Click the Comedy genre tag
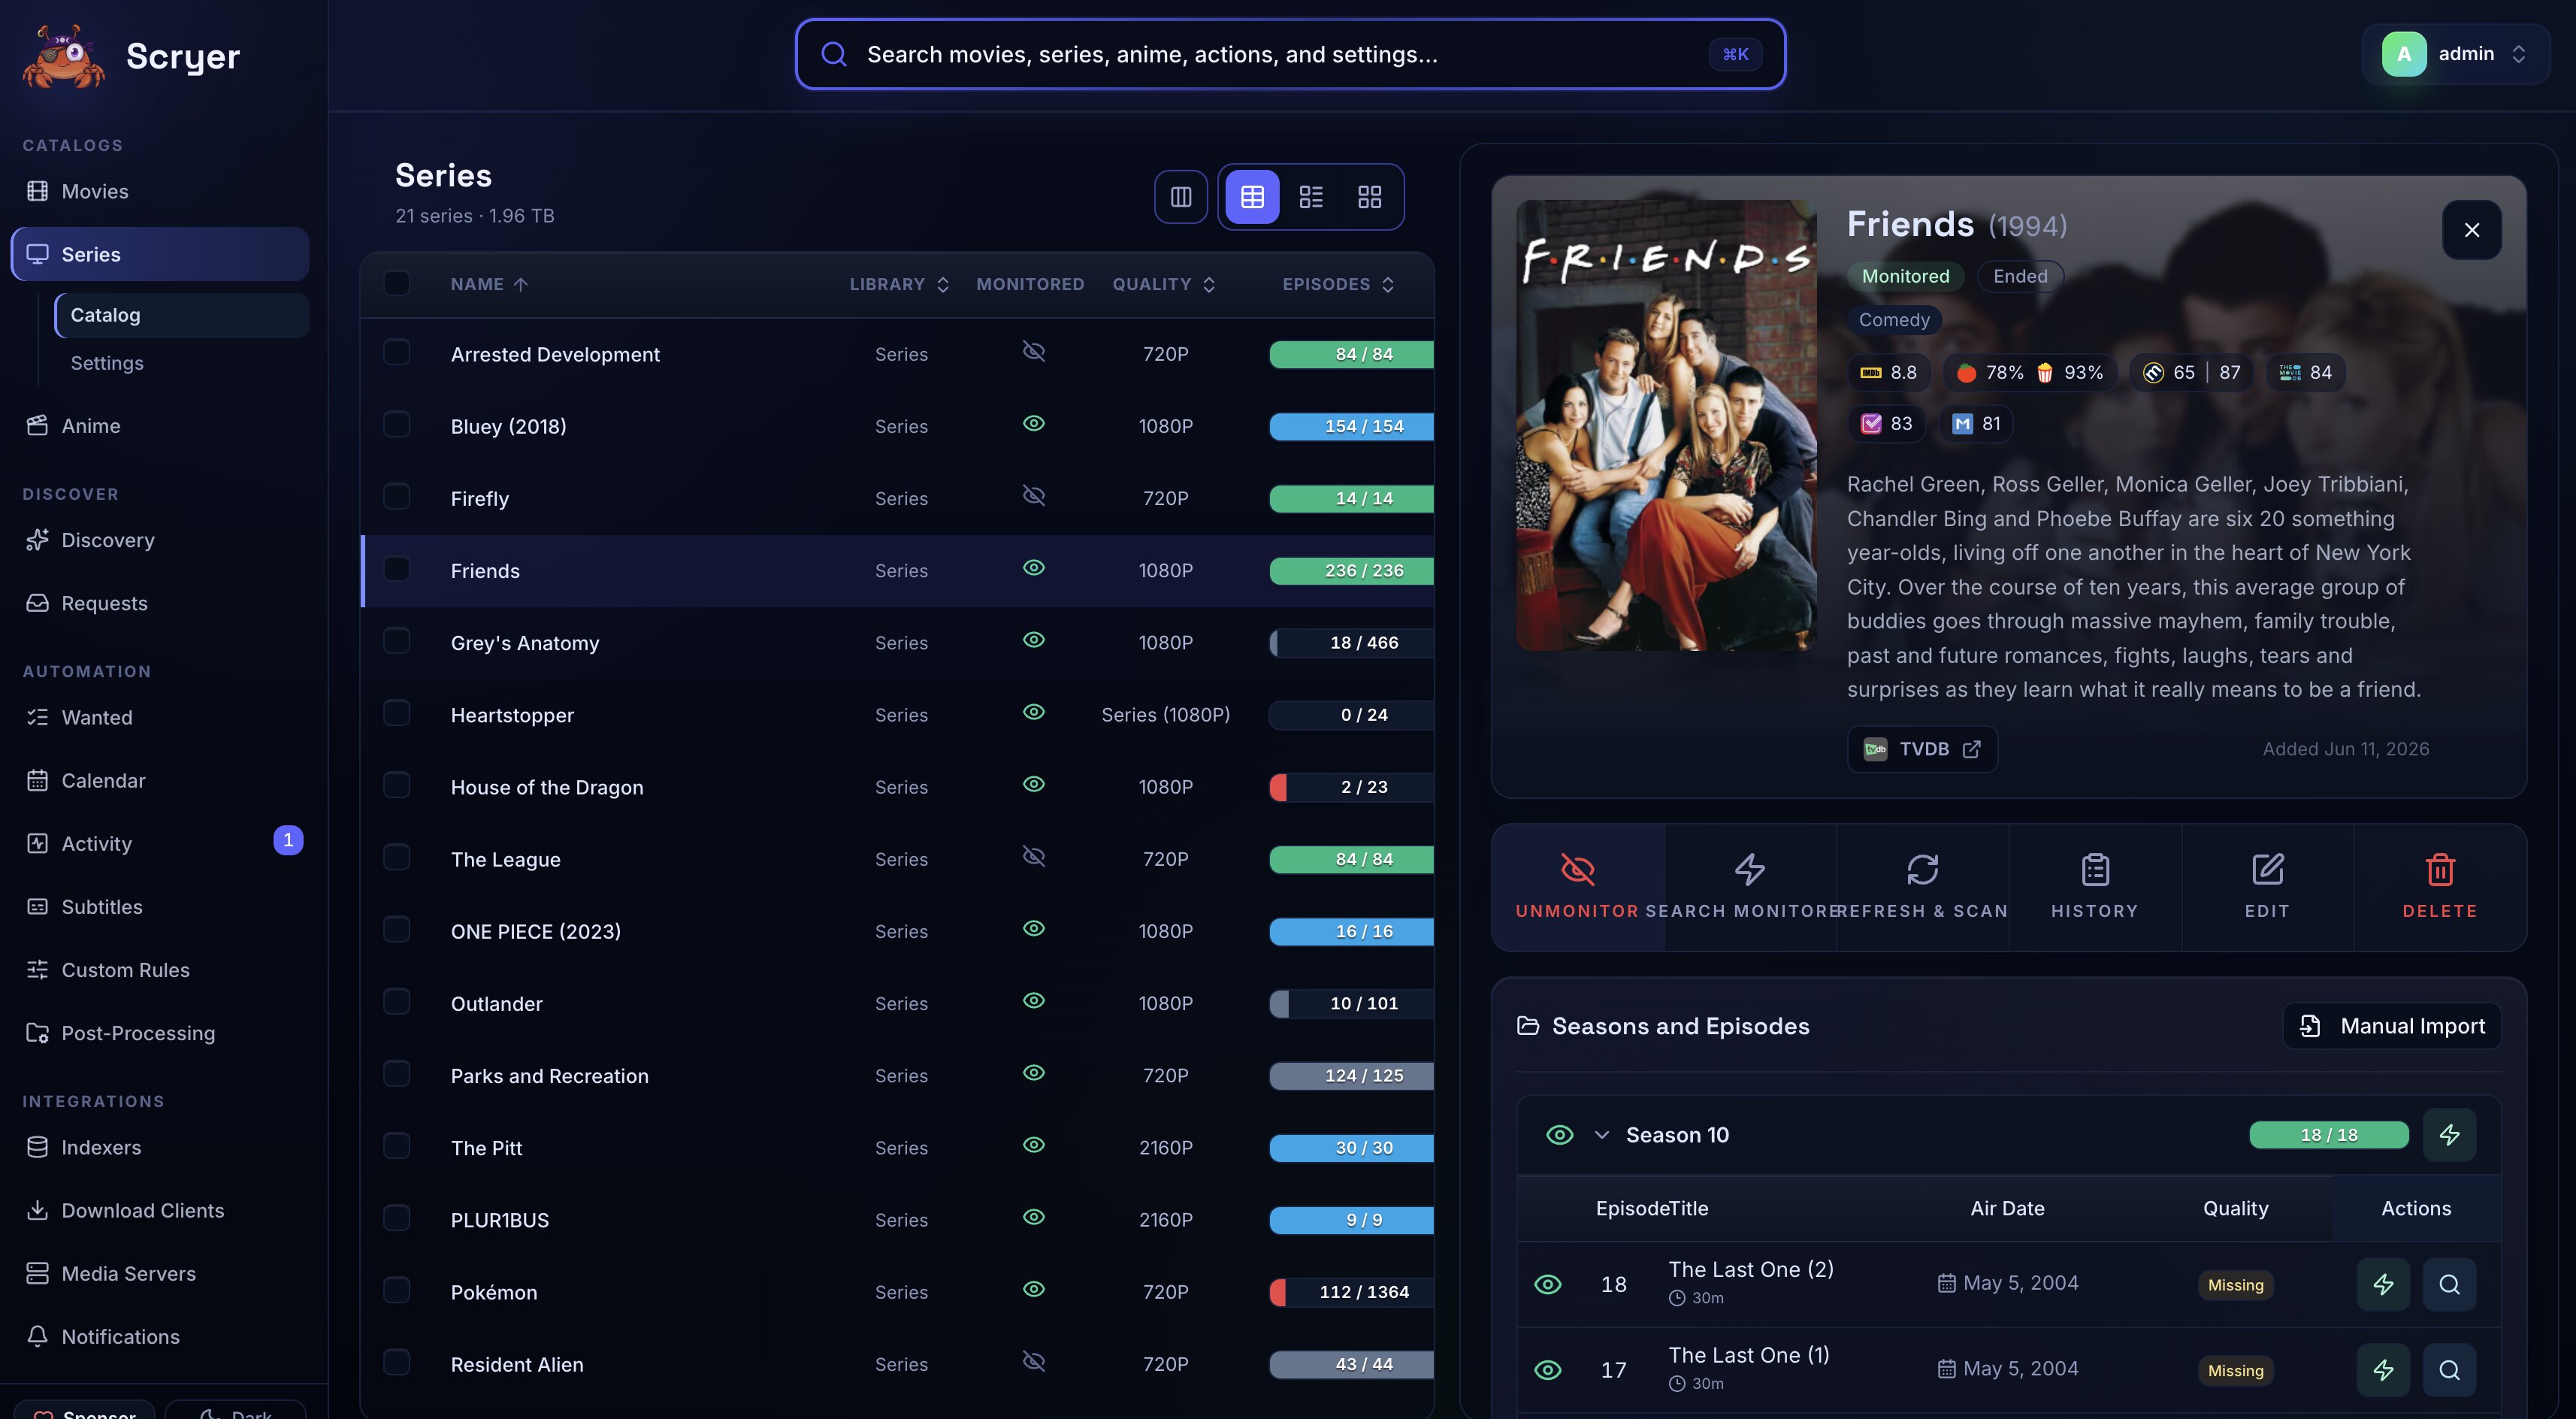Viewport: 2576px width, 1419px height. tap(1894, 320)
